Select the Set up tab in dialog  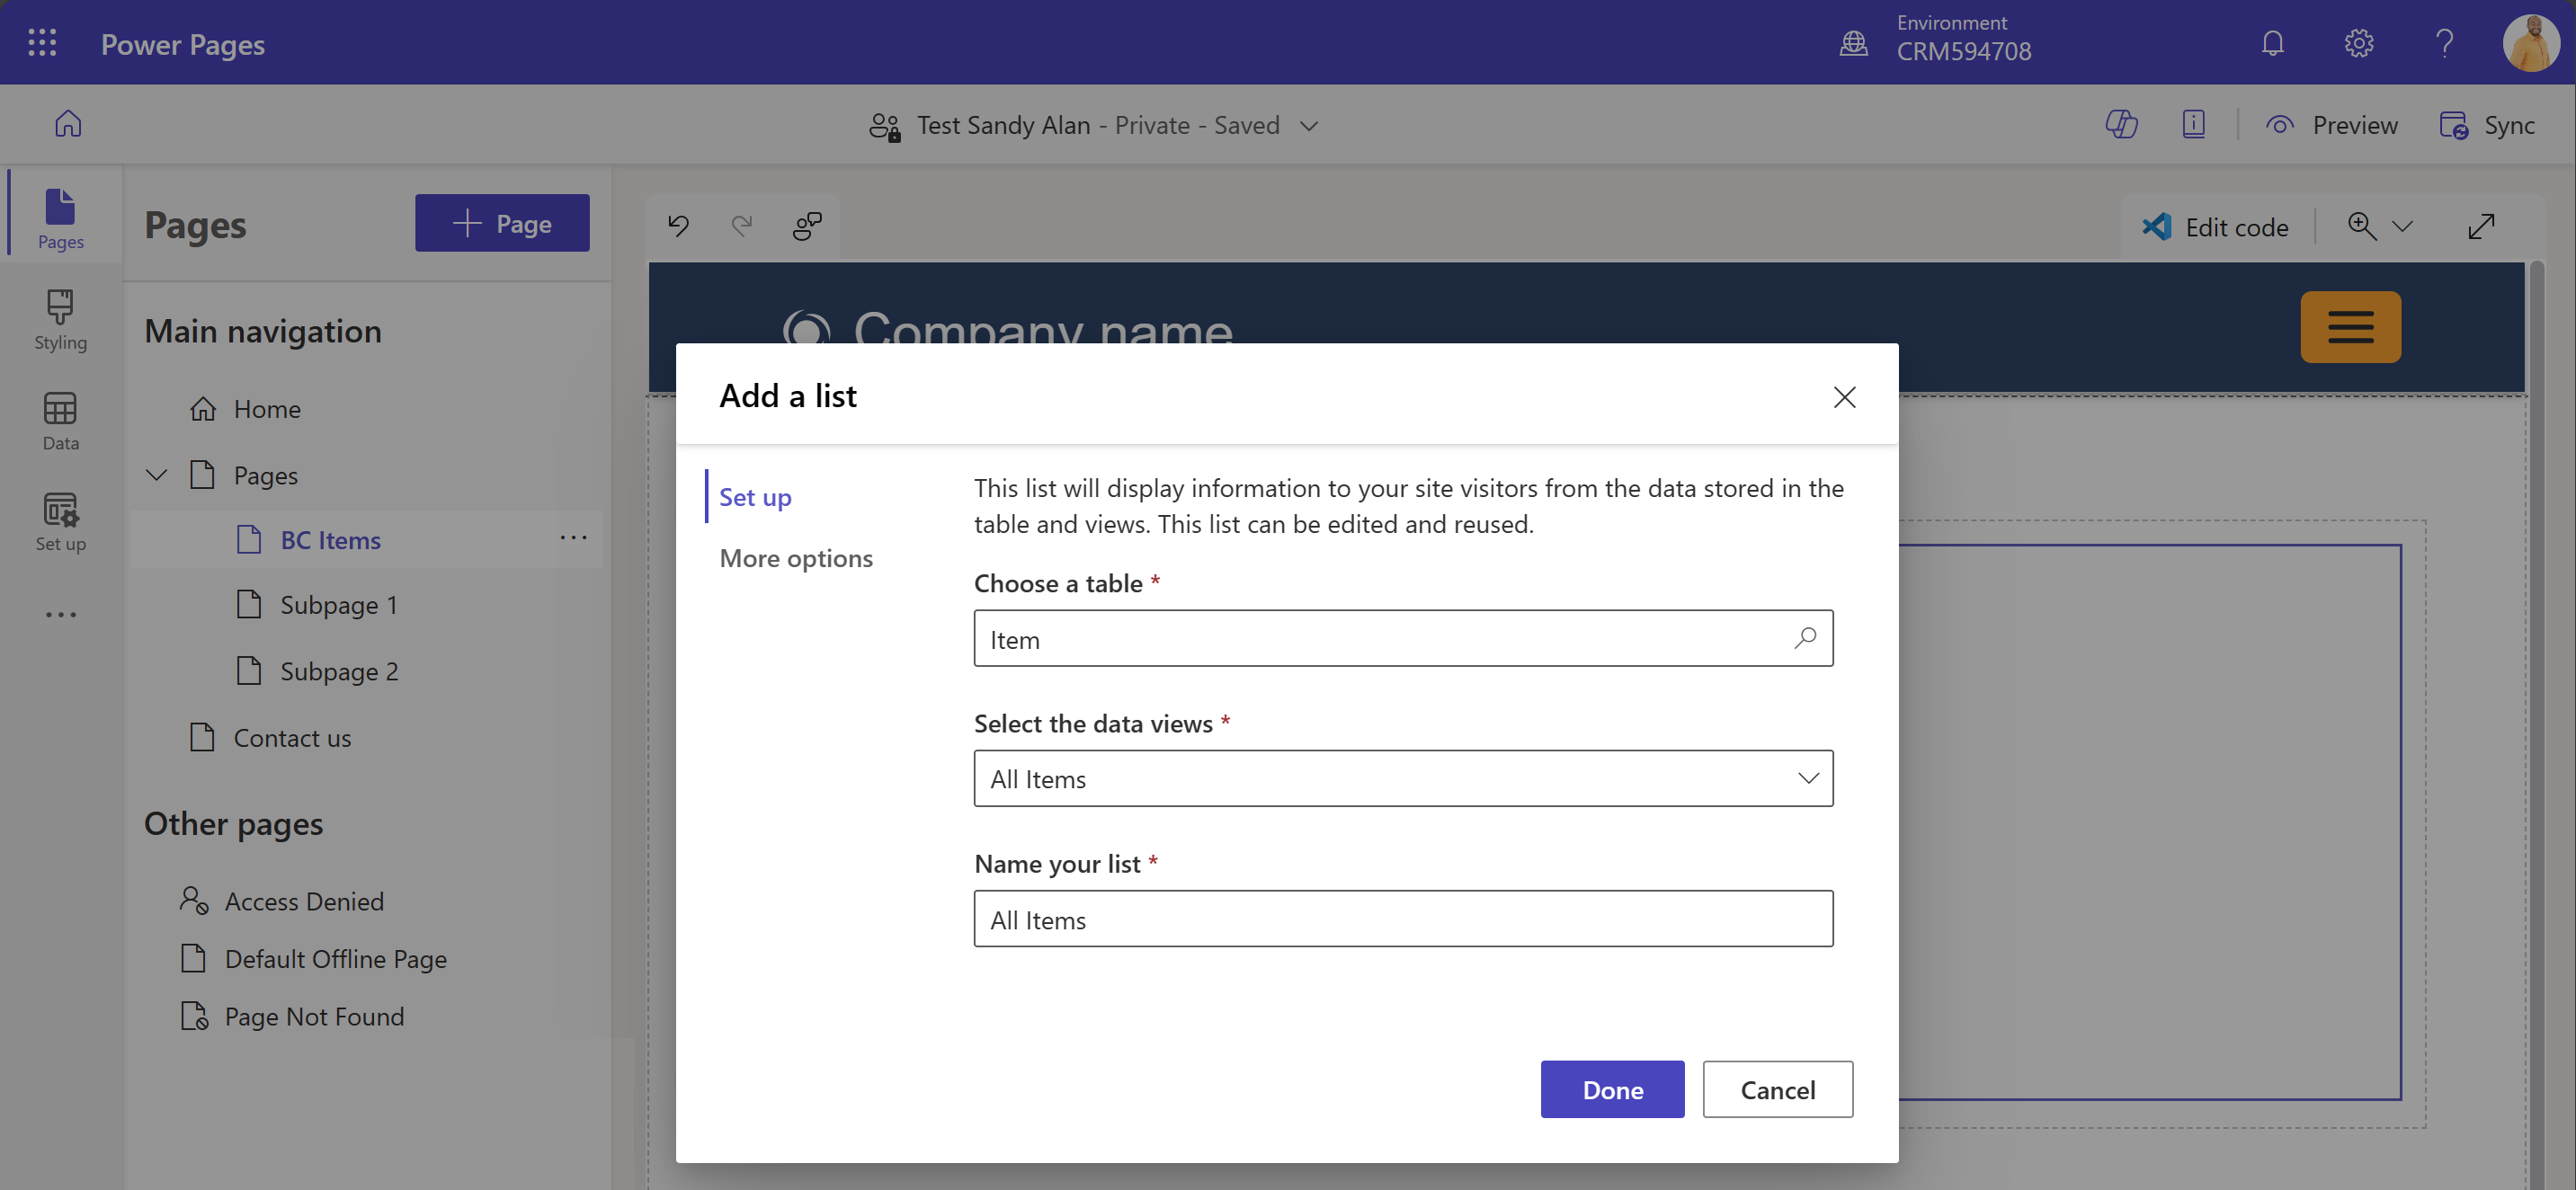tap(755, 497)
